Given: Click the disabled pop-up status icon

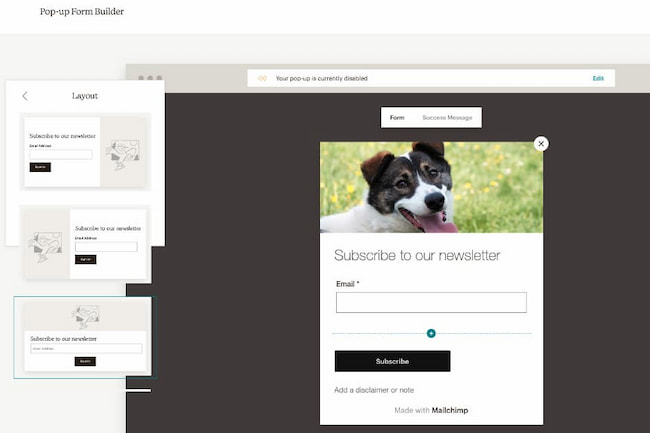Looking at the screenshot, I should point(262,78).
